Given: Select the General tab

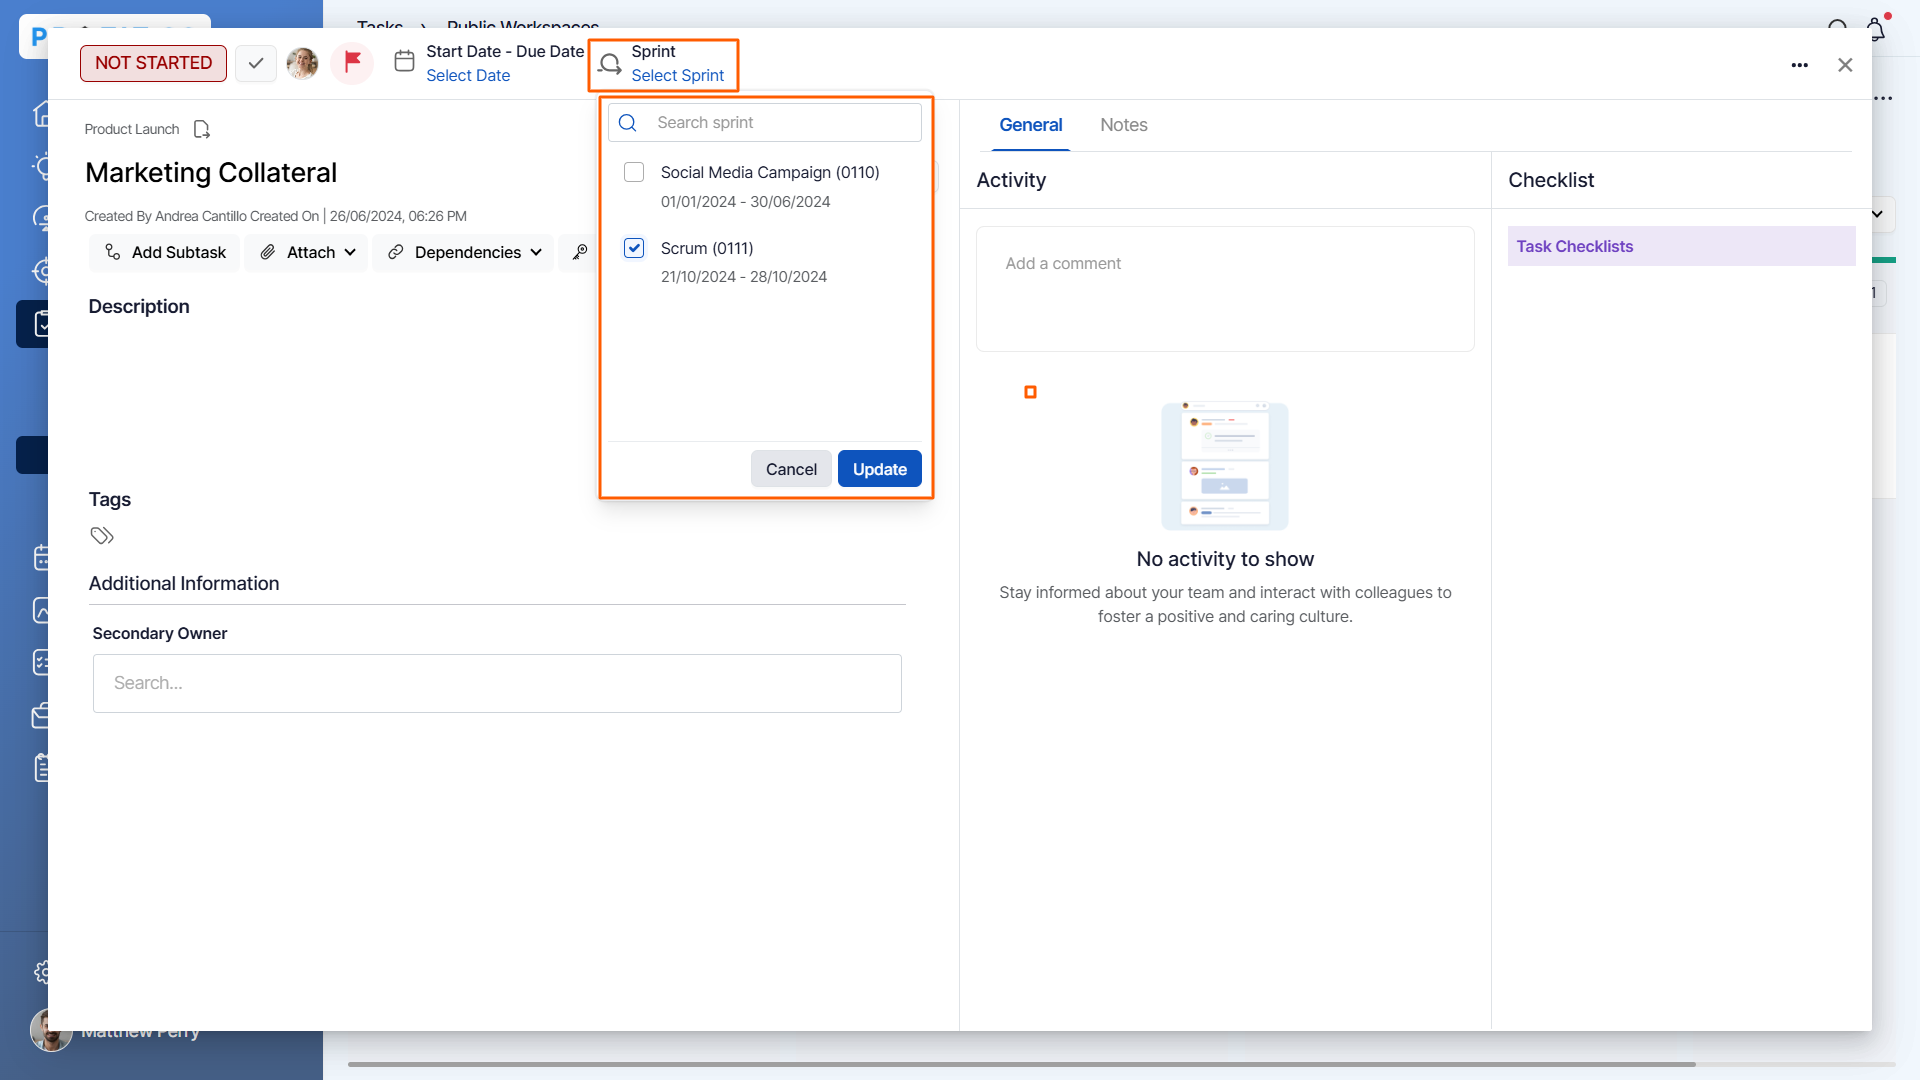Looking at the screenshot, I should (1030, 125).
